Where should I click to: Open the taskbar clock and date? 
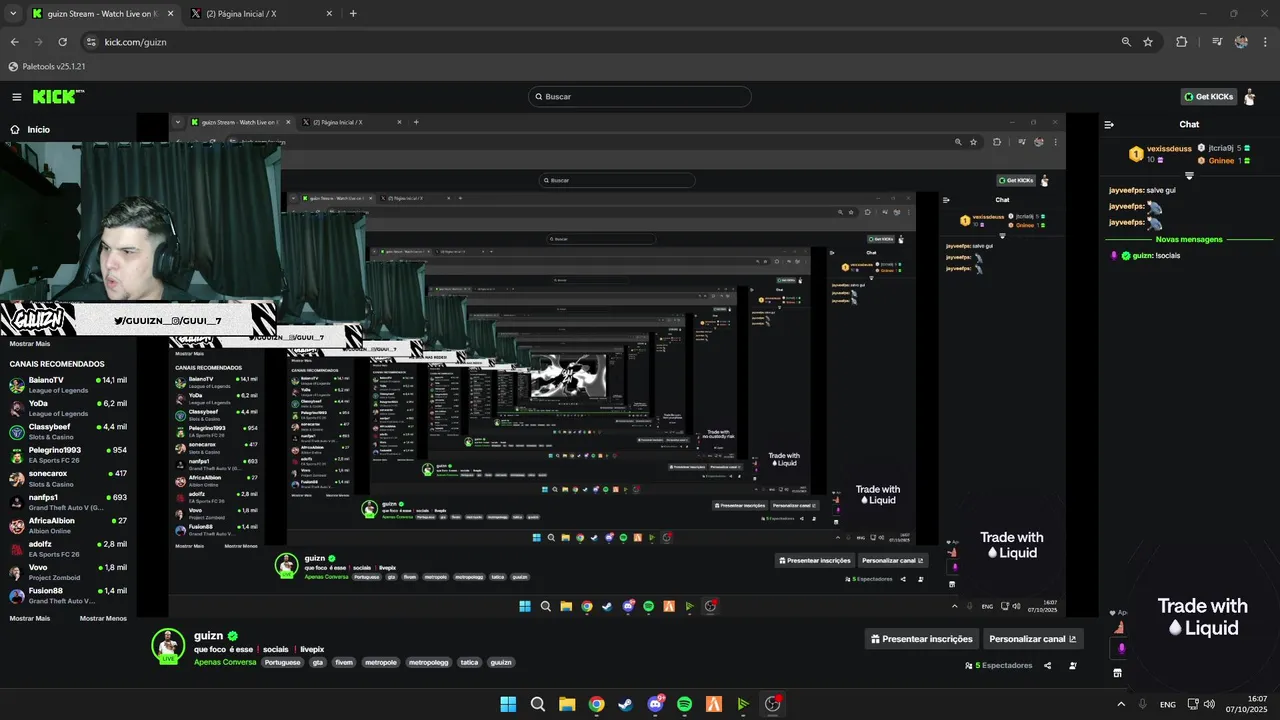tap(1247, 704)
